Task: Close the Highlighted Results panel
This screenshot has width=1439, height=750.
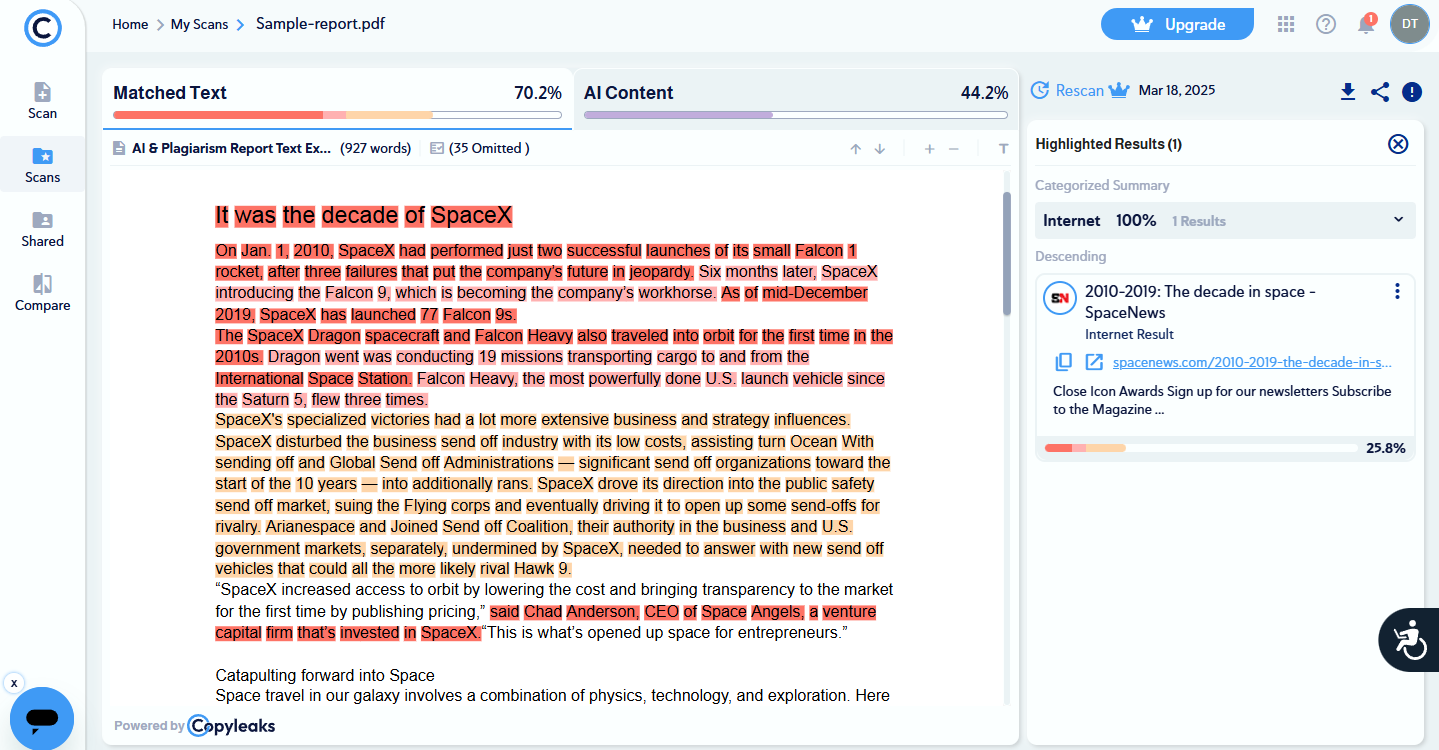Action: click(1398, 144)
